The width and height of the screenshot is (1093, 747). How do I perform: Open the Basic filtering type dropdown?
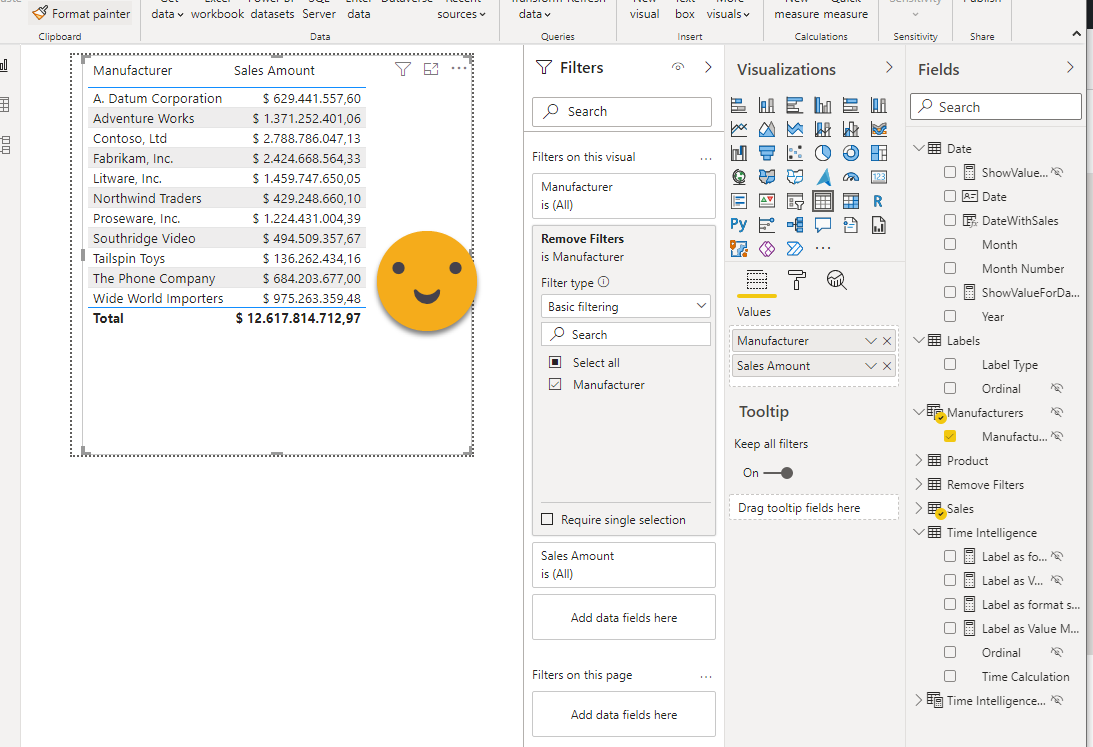pyautogui.click(x=627, y=307)
